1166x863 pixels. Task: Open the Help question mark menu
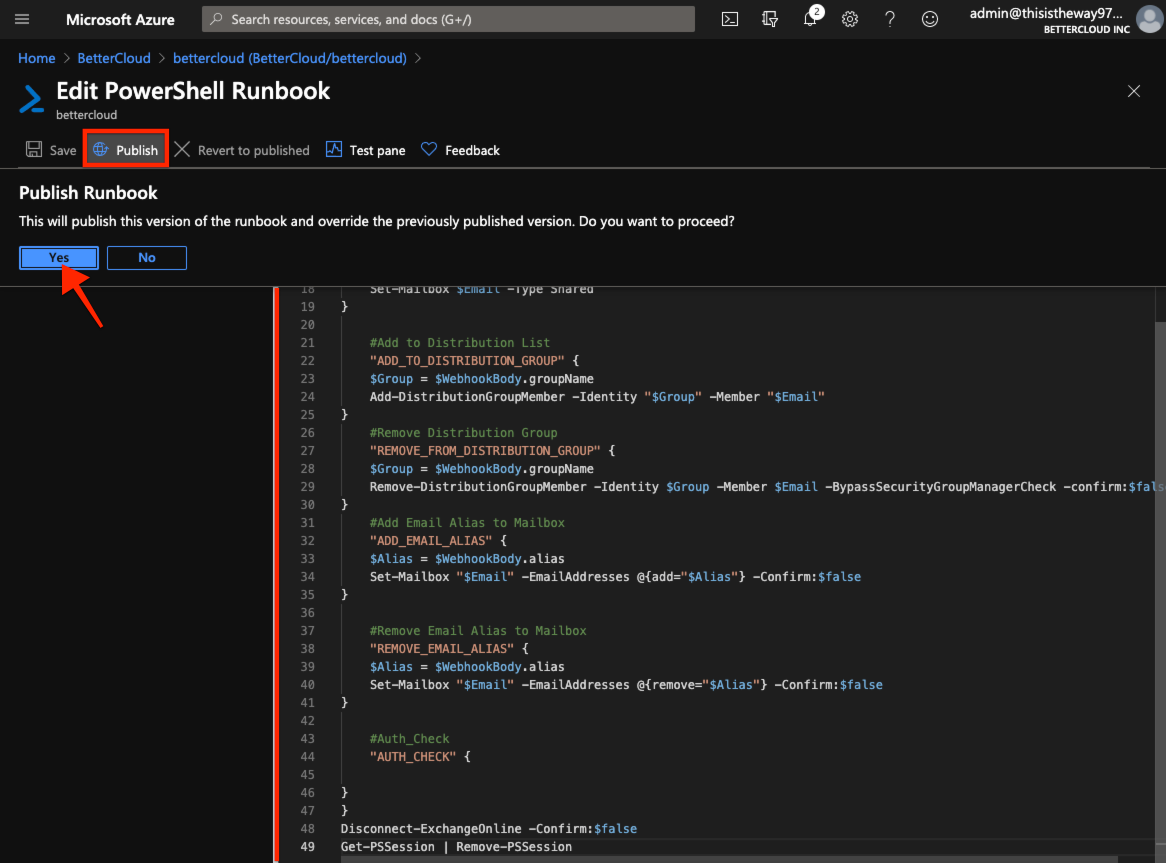point(890,18)
